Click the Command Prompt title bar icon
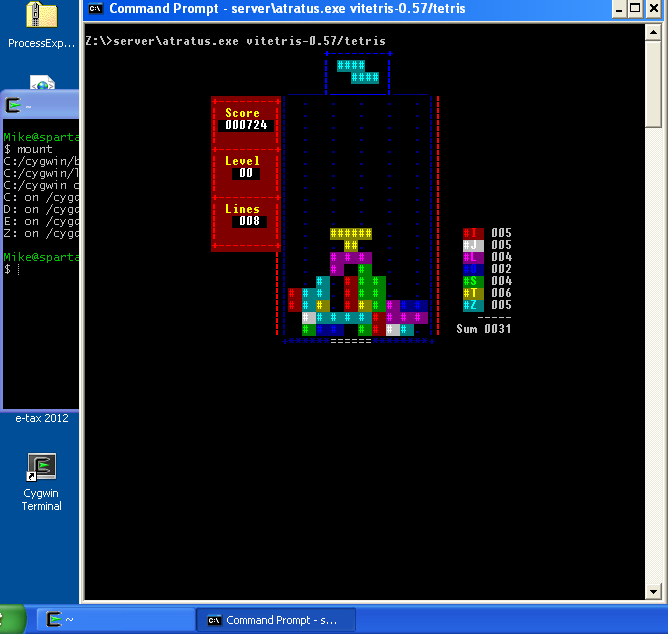 [x=96, y=9]
